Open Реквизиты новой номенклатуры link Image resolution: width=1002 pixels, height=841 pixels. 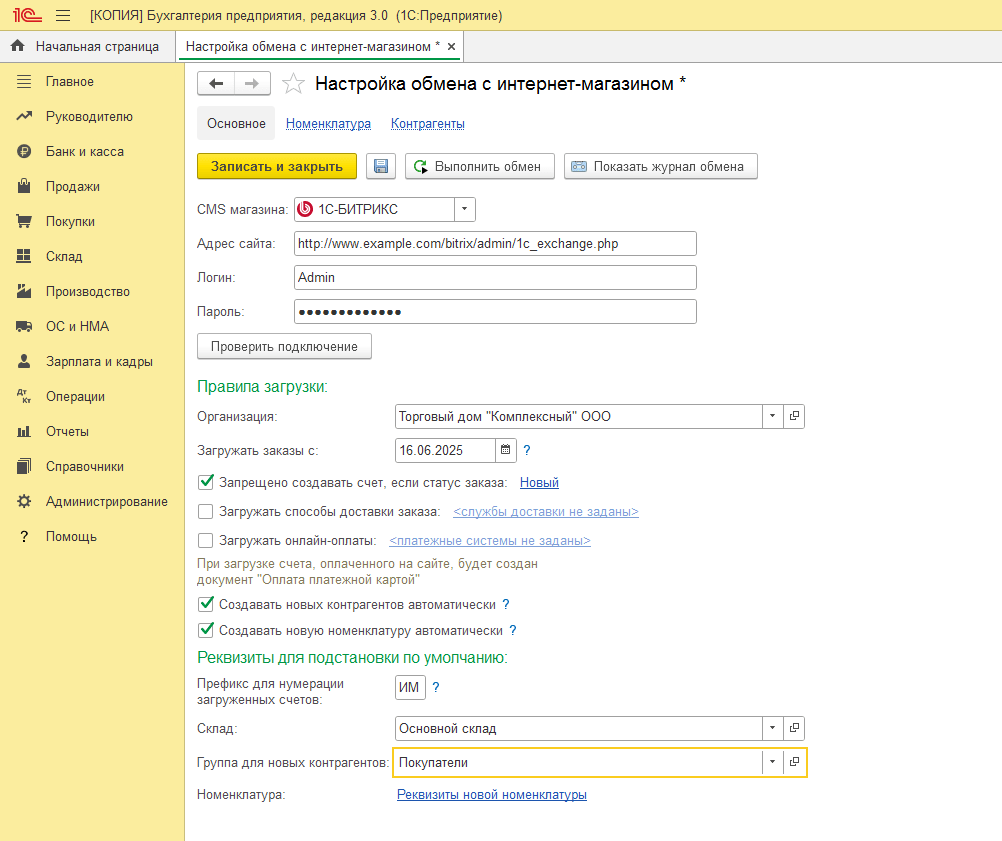pos(492,794)
